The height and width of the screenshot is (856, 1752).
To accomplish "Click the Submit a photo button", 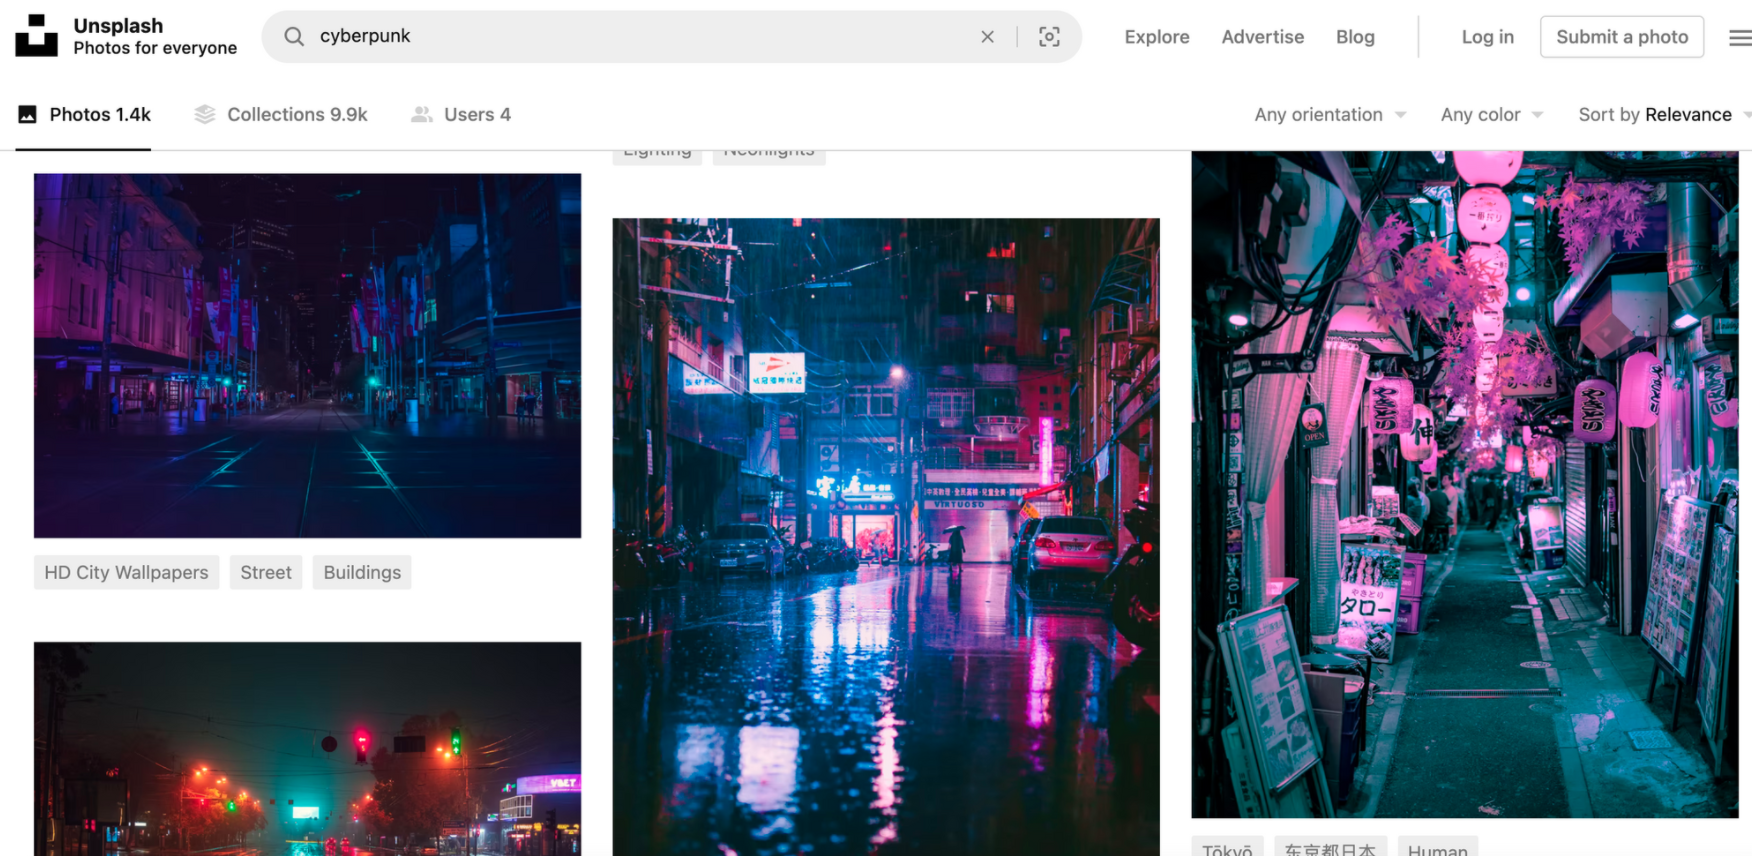I will point(1622,37).
